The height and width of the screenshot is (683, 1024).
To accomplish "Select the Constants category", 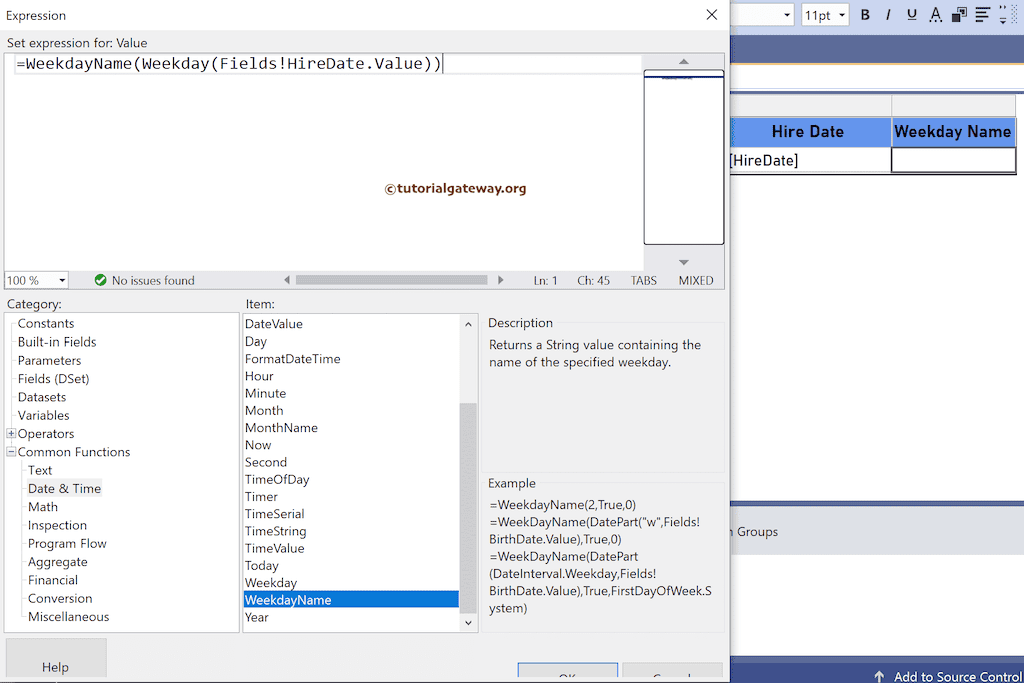I will tap(46, 324).
